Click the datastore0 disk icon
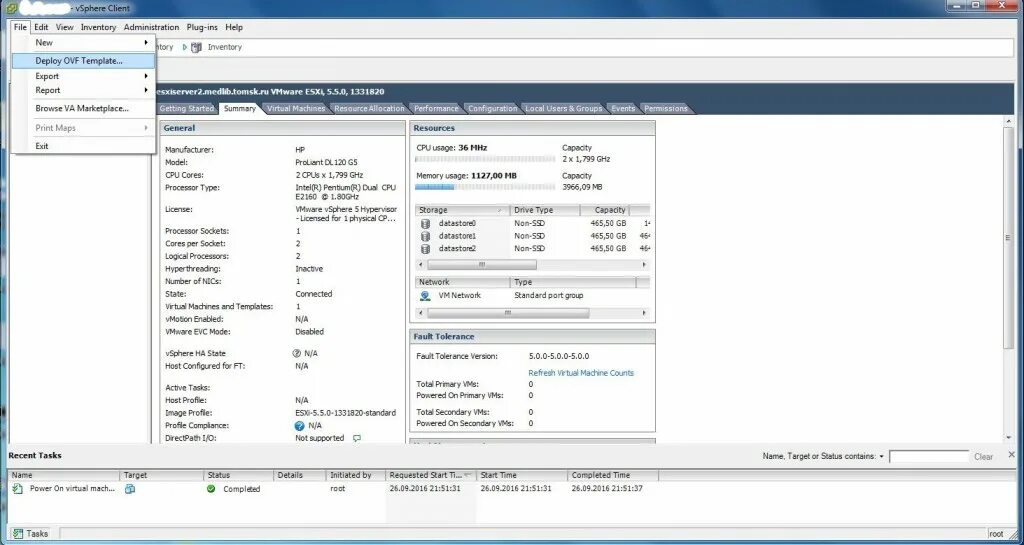Screen dimensions: 1024x545 point(426,223)
